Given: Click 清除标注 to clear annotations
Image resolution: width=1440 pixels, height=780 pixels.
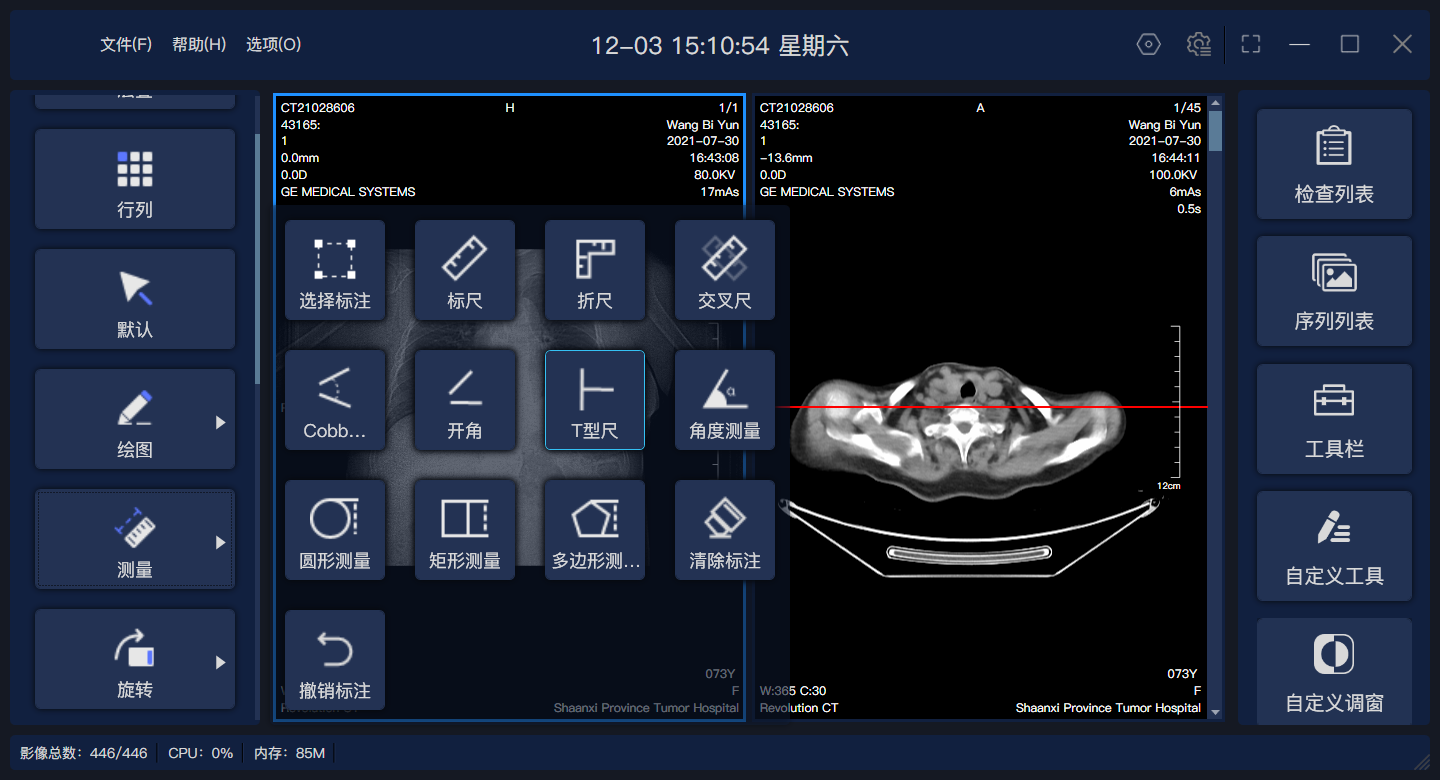Looking at the screenshot, I should tap(725, 530).
